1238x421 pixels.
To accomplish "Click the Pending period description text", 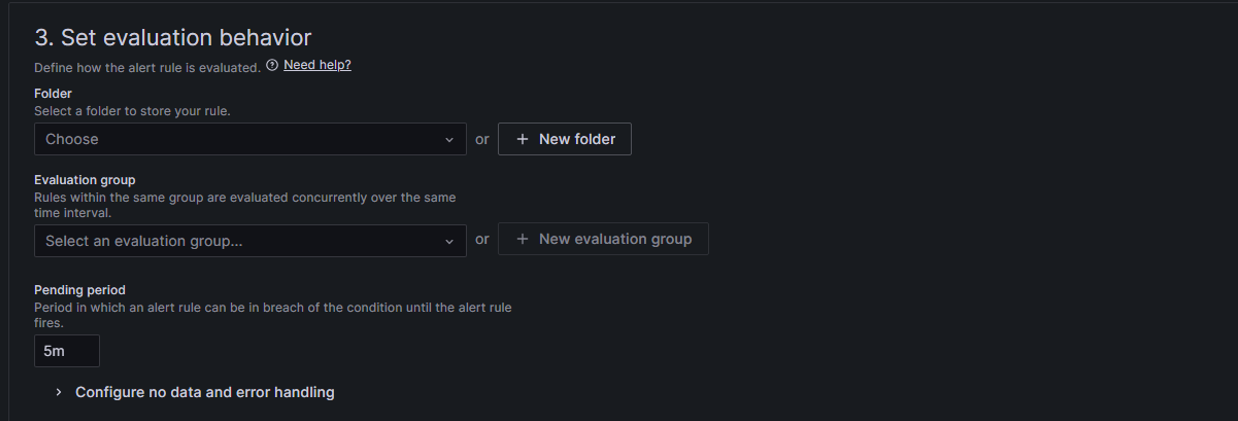I will [x=272, y=308].
